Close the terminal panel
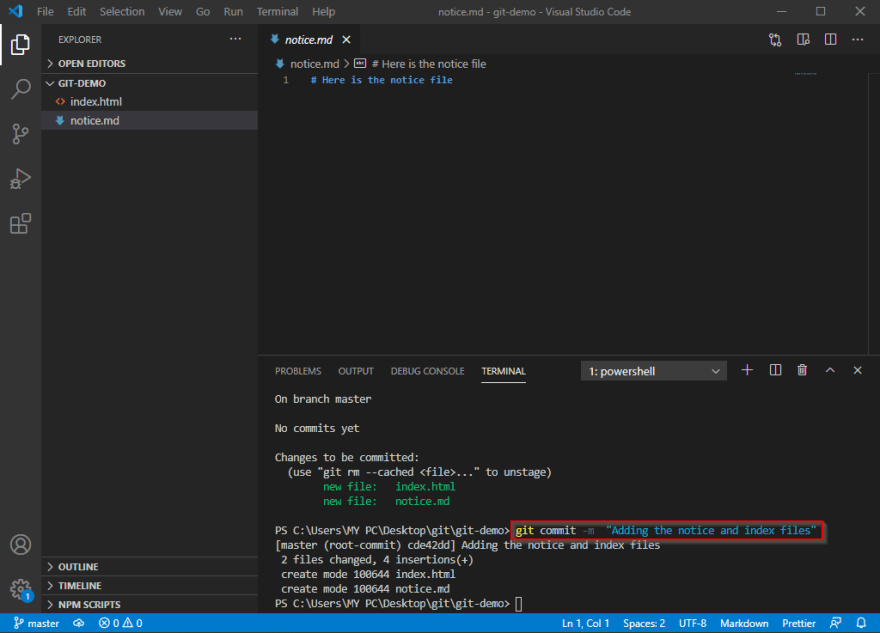 pyautogui.click(x=858, y=370)
